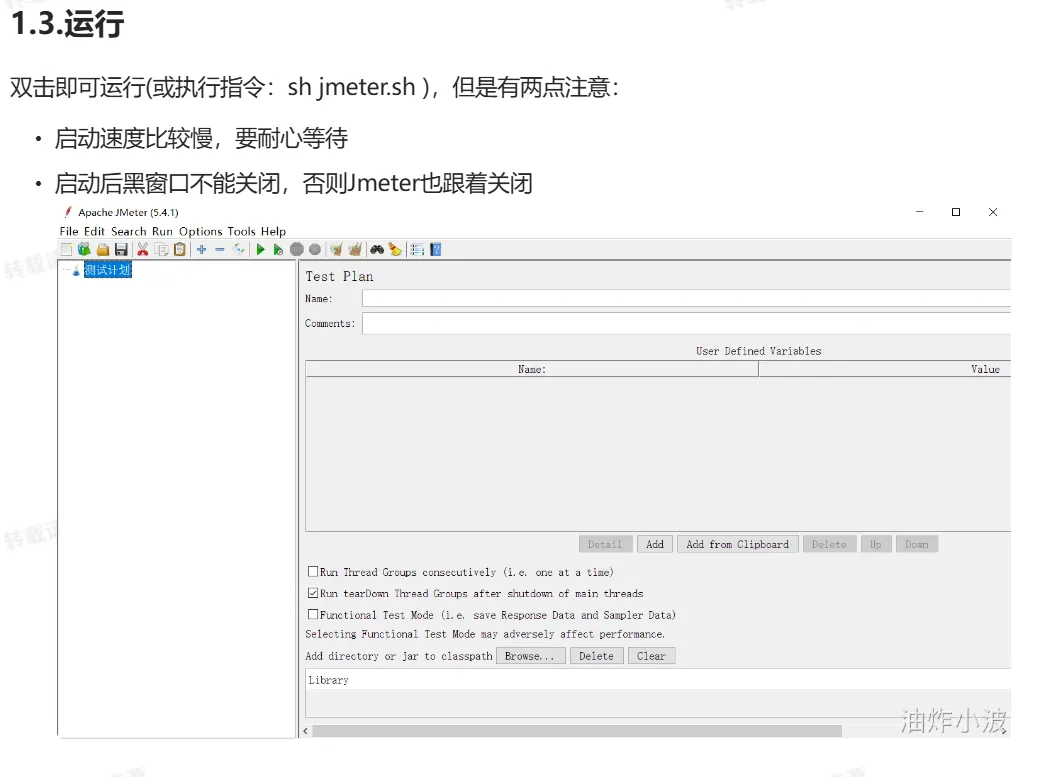Click the Add variable button
Image resolution: width=1058 pixels, height=777 pixels.
[x=655, y=544]
